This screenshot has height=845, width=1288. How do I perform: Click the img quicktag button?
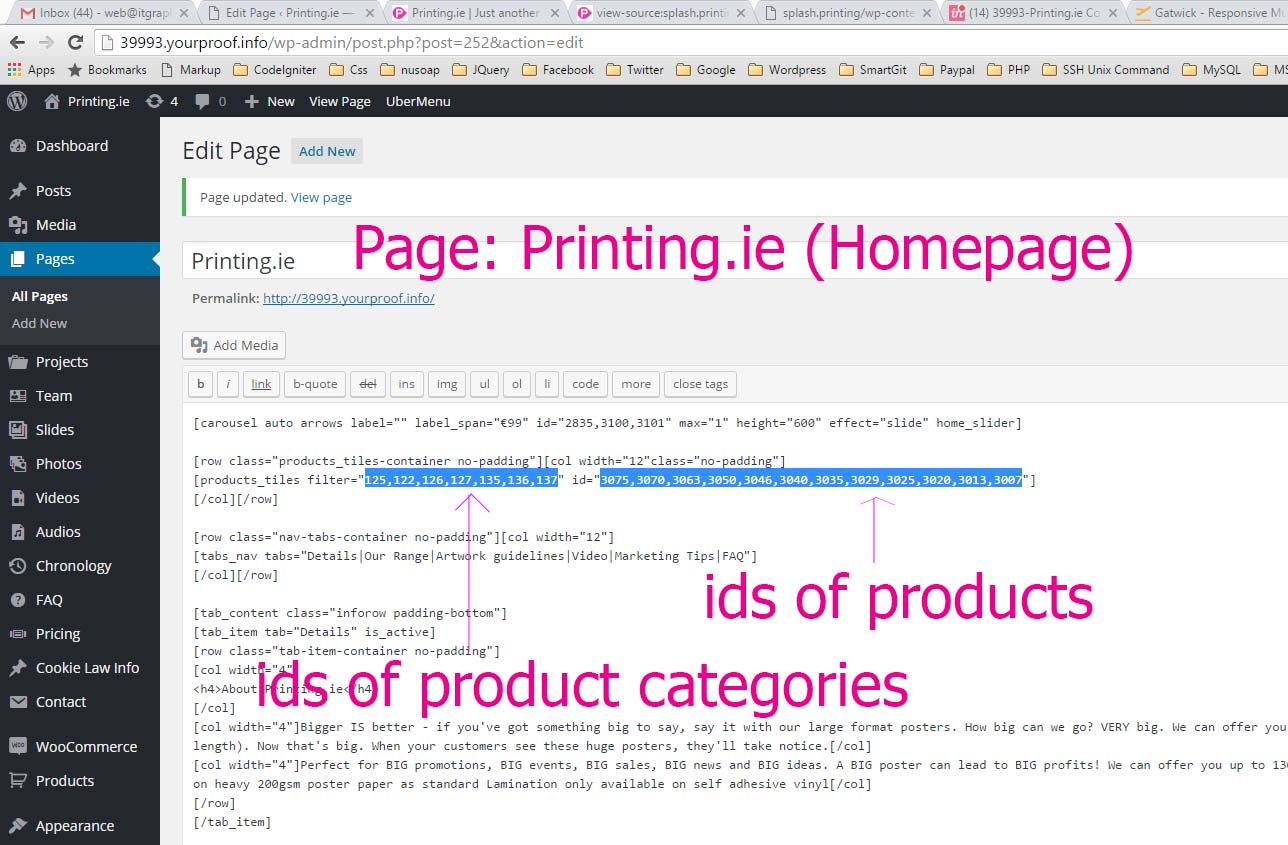point(447,384)
